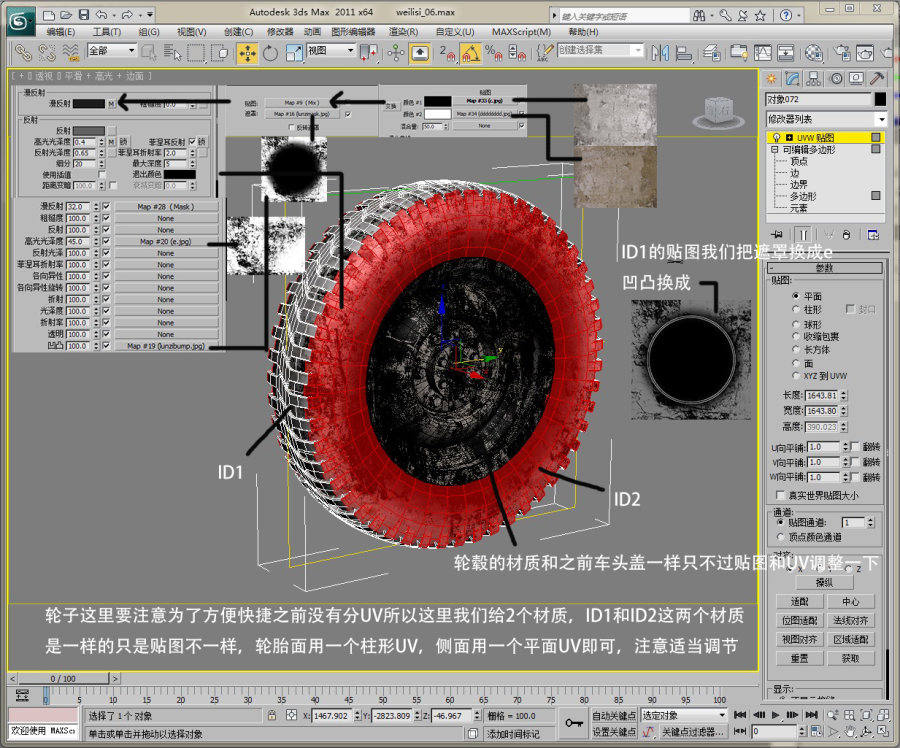The height and width of the screenshot is (748, 900).
Task: Enable the 真实世界贴图大小 checkbox
Action: click(780, 495)
